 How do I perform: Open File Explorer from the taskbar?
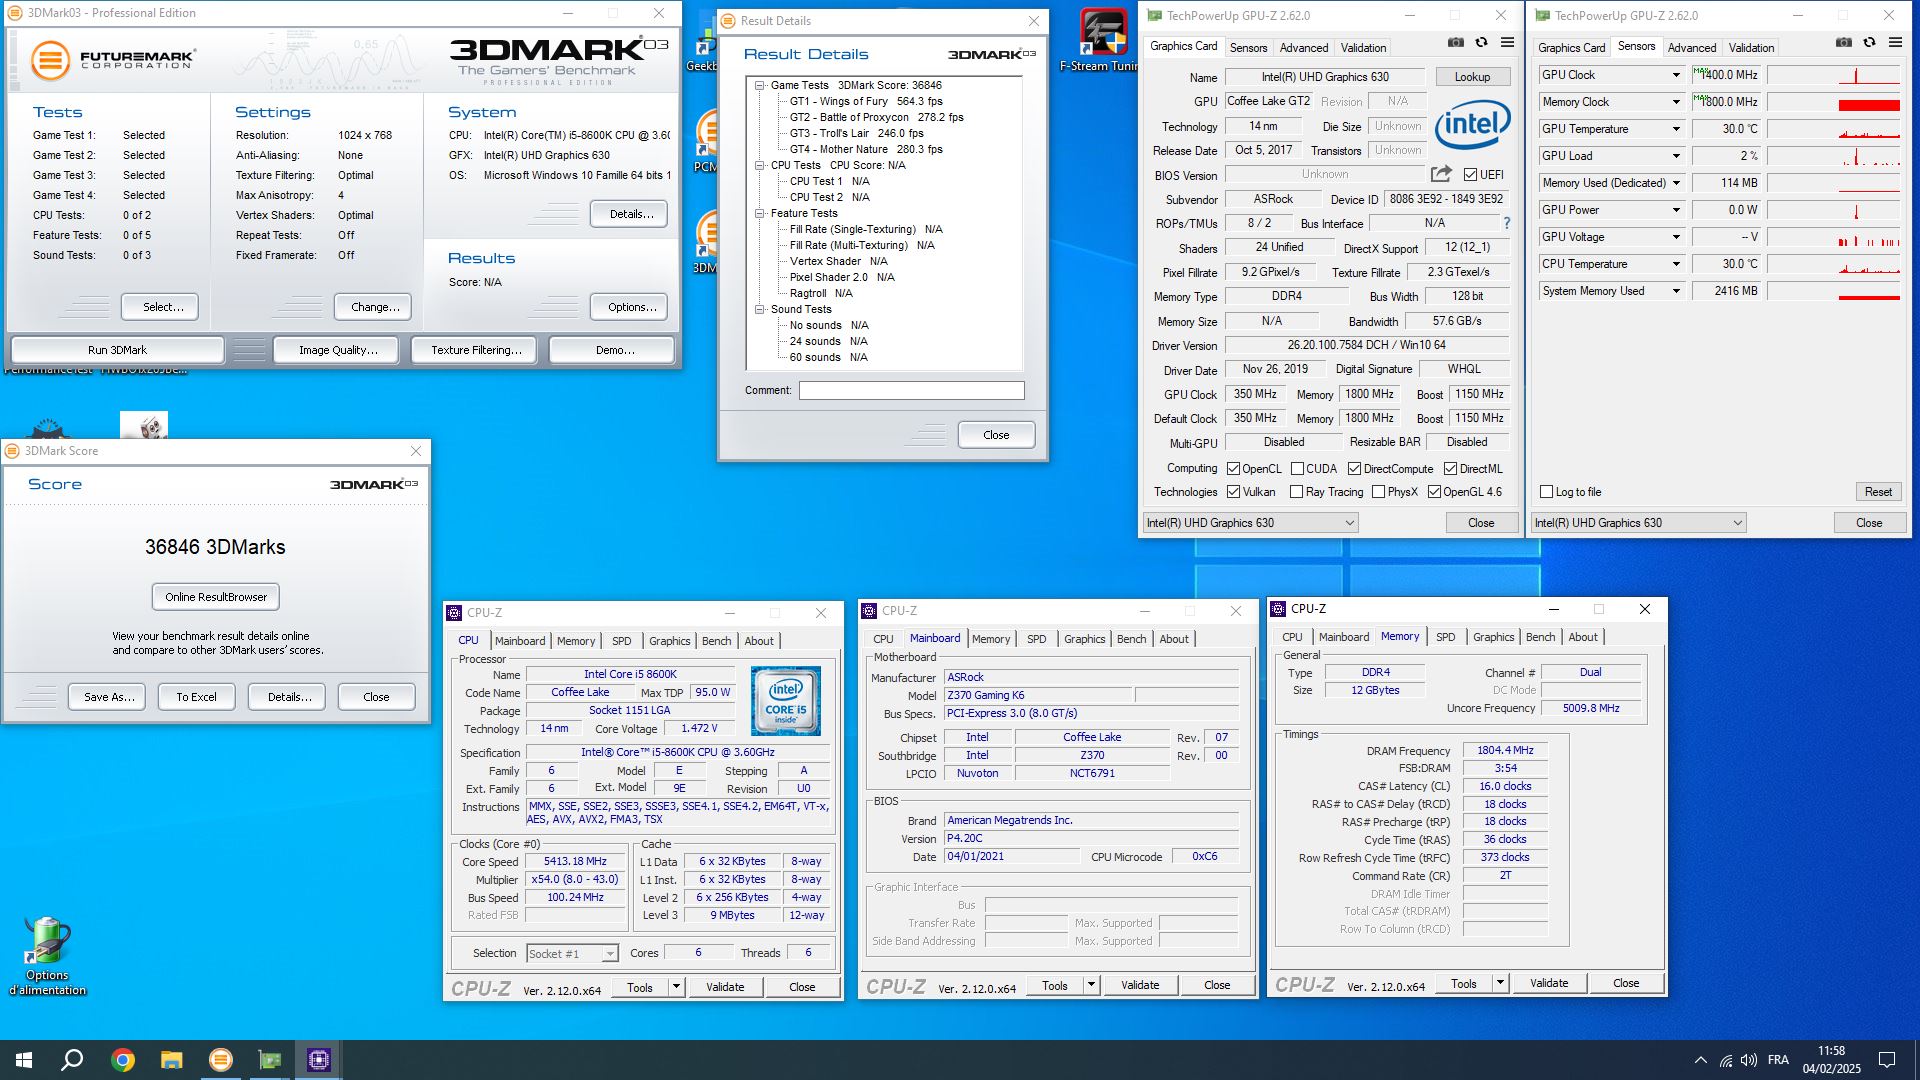click(172, 1060)
